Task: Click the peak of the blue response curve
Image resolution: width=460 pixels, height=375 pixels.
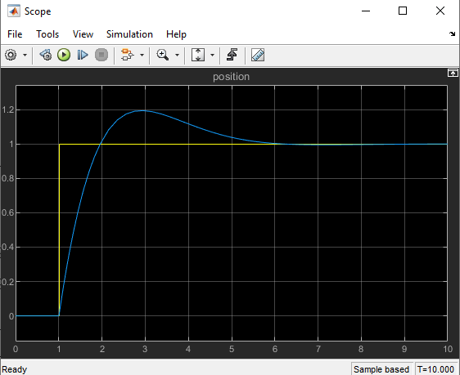Action: 143,110
